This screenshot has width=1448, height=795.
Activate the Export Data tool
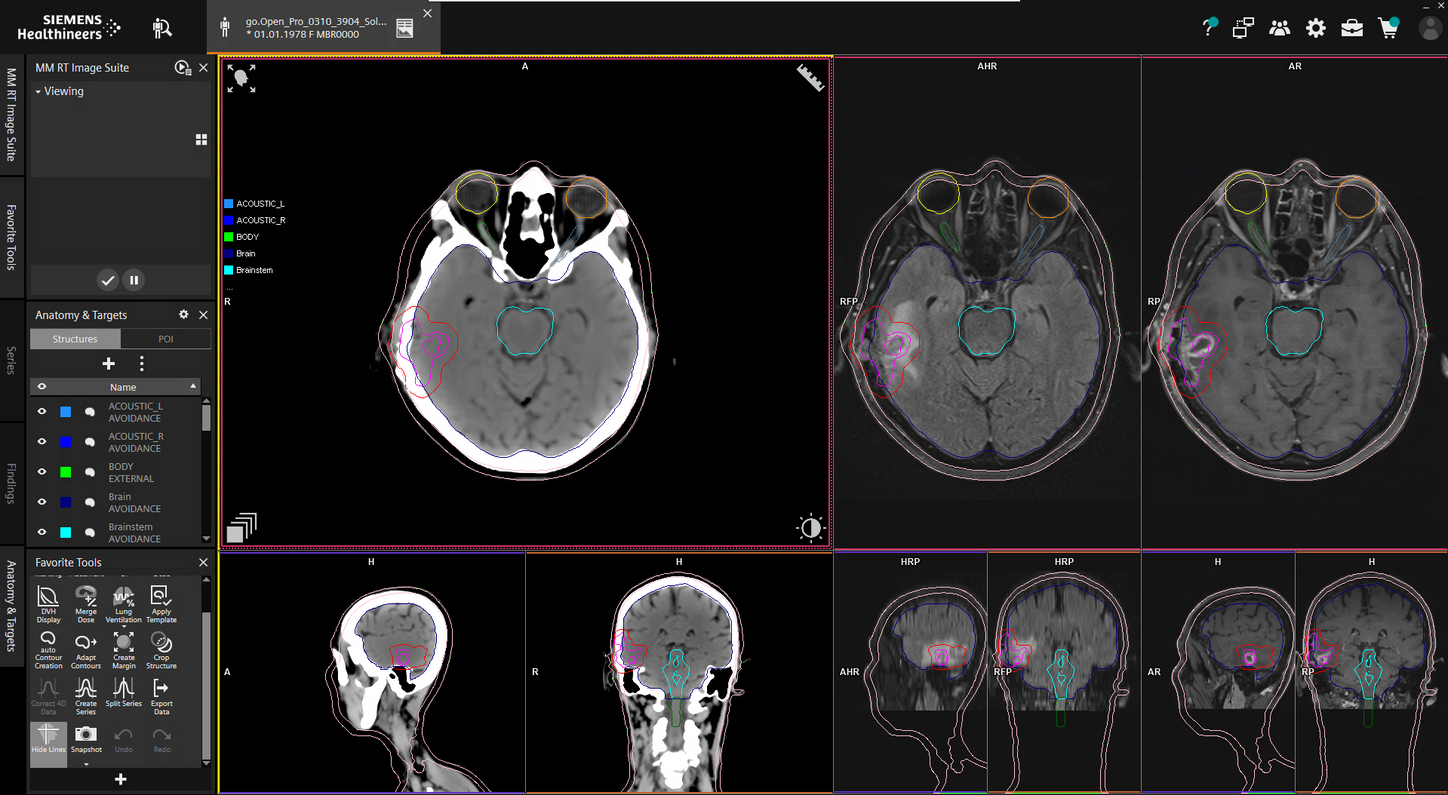coord(161,695)
